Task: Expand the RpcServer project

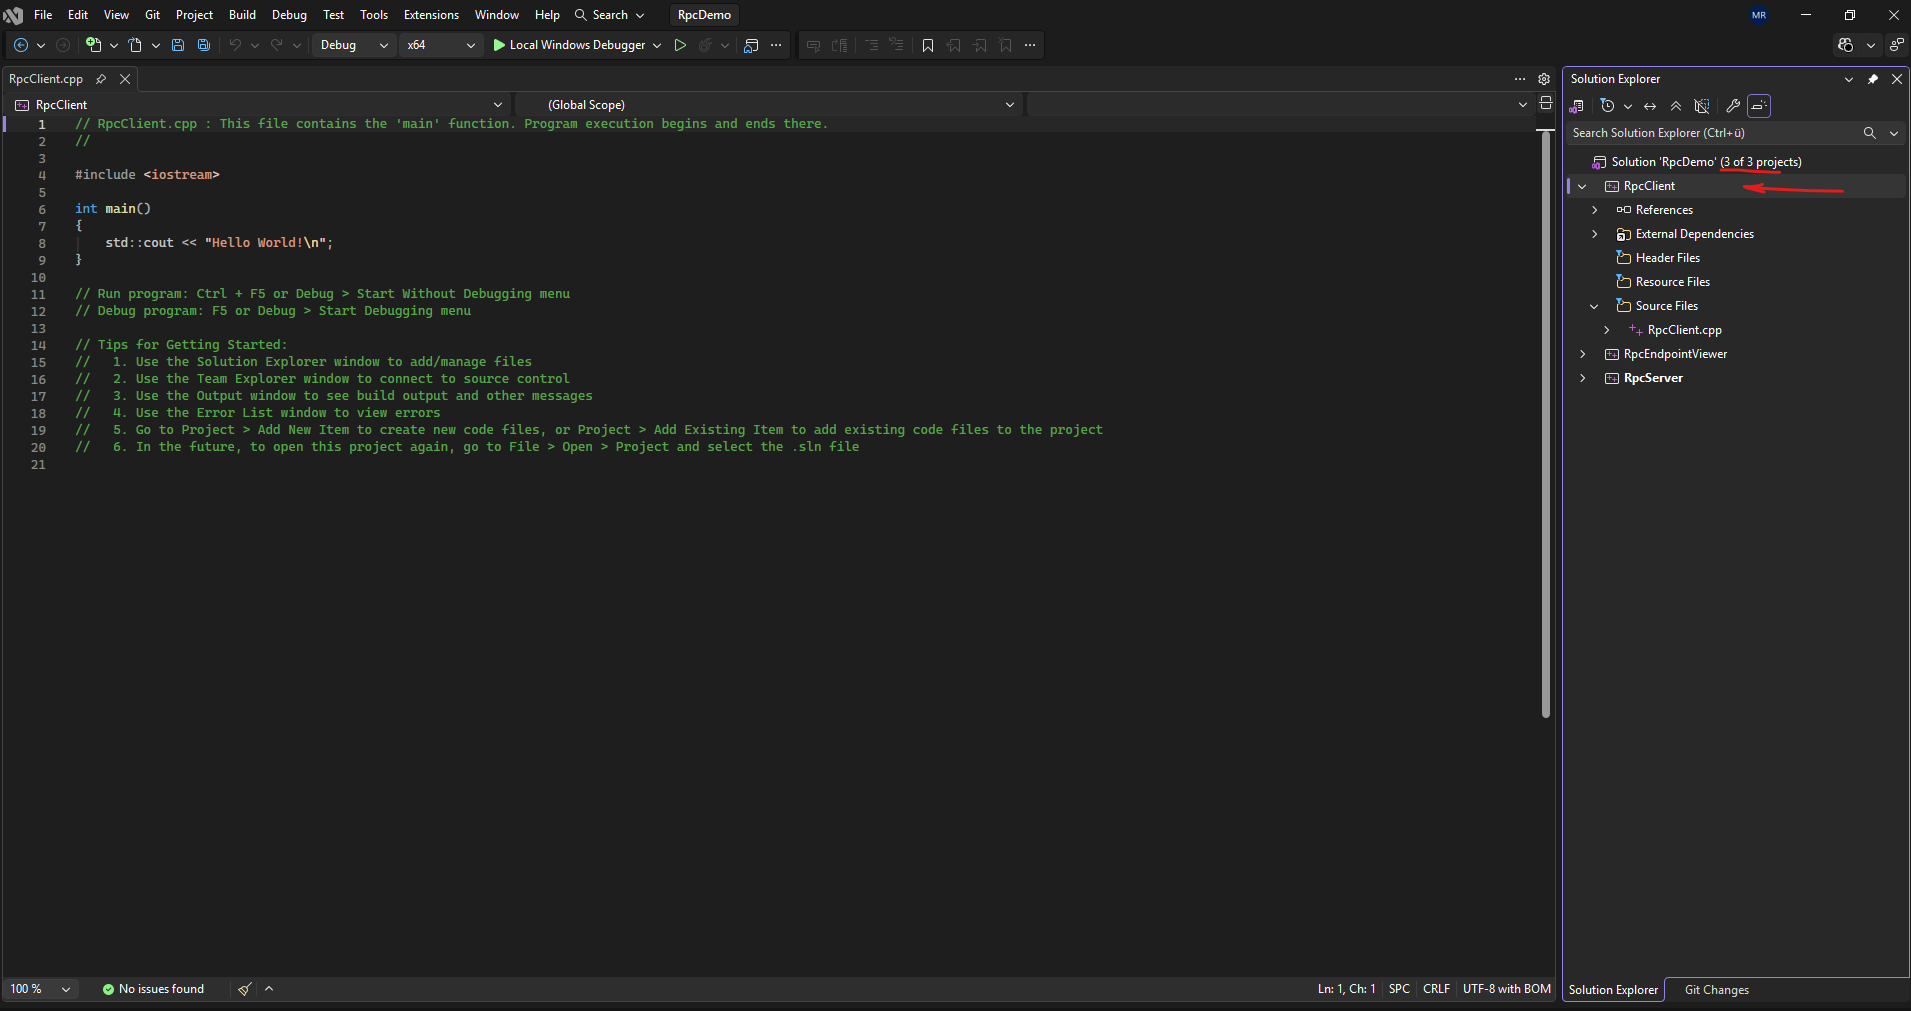Action: click(1582, 378)
